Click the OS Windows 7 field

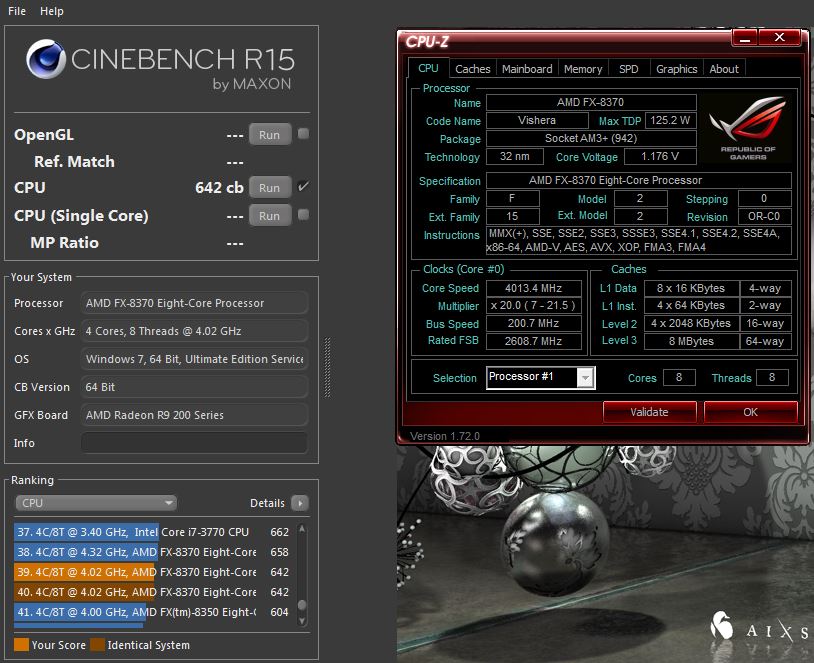(194, 359)
